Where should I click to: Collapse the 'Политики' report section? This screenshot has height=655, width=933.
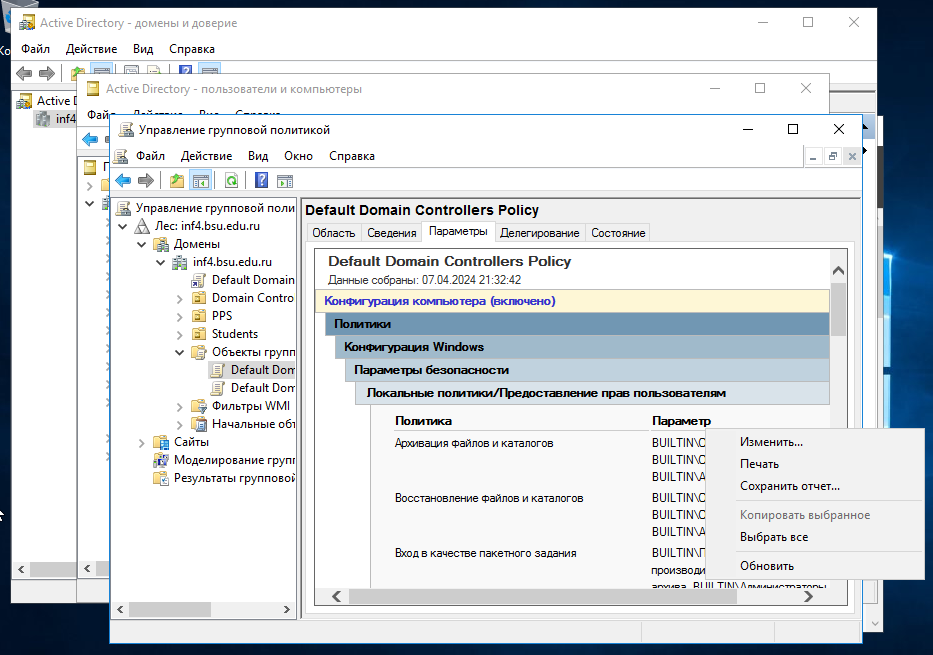point(577,324)
